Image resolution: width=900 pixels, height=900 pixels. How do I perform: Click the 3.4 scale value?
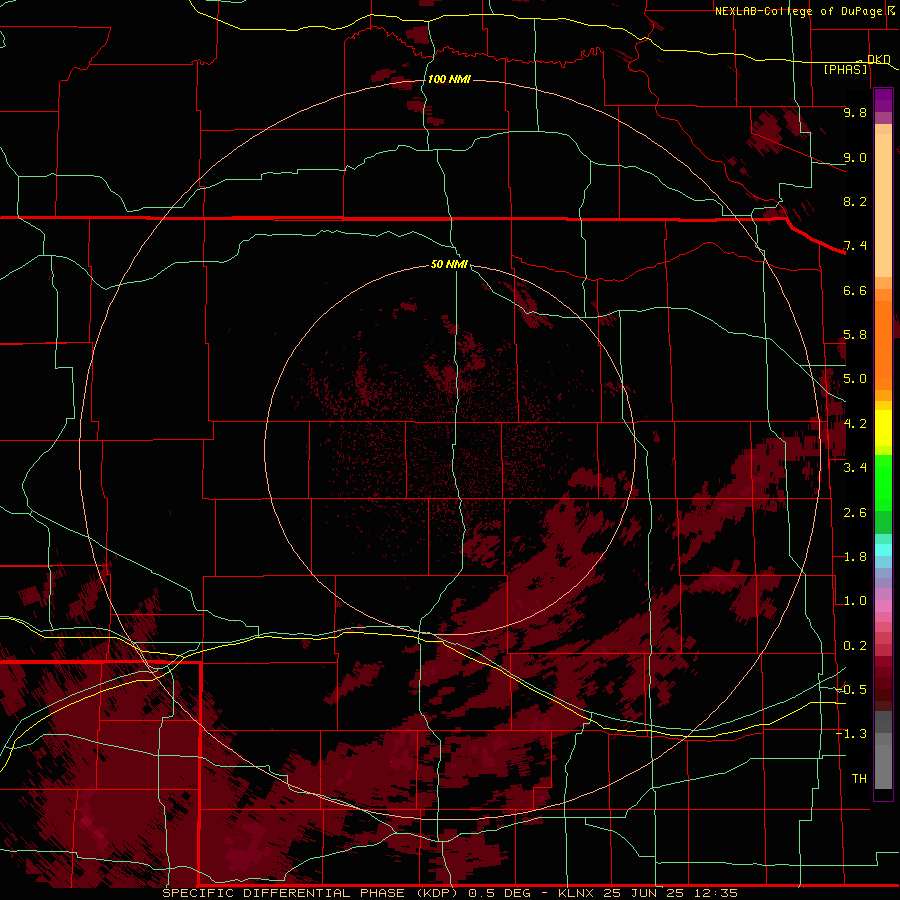tap(855, 468)
